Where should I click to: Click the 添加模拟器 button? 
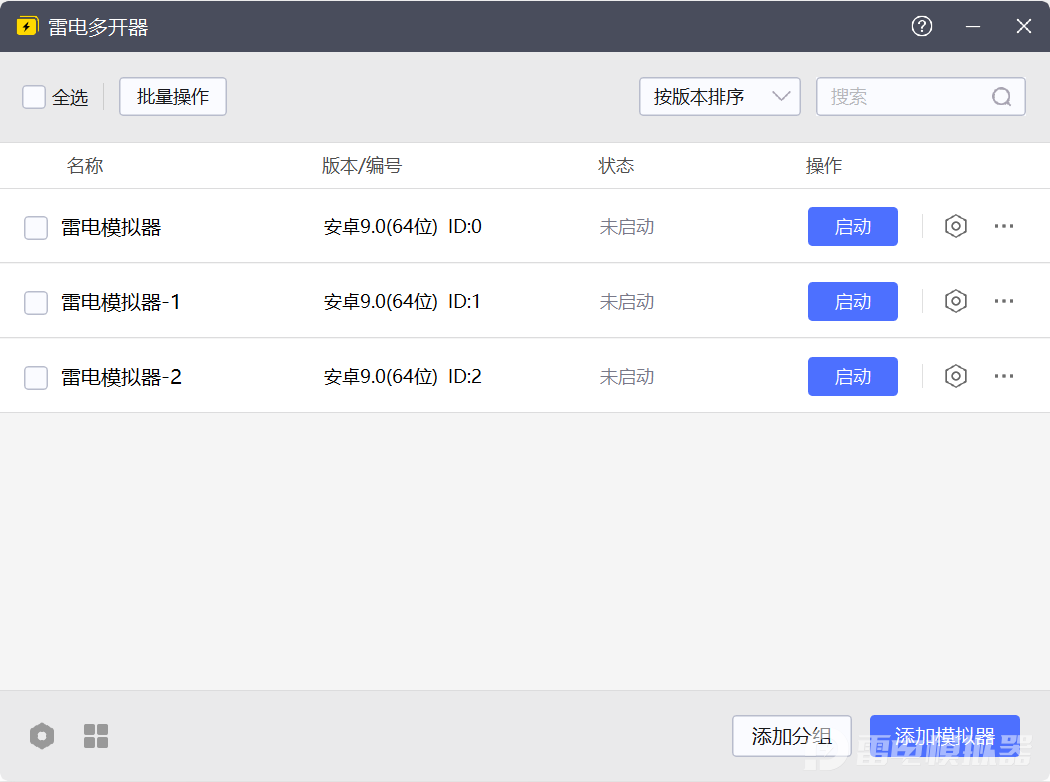click(x=944, y=736)
